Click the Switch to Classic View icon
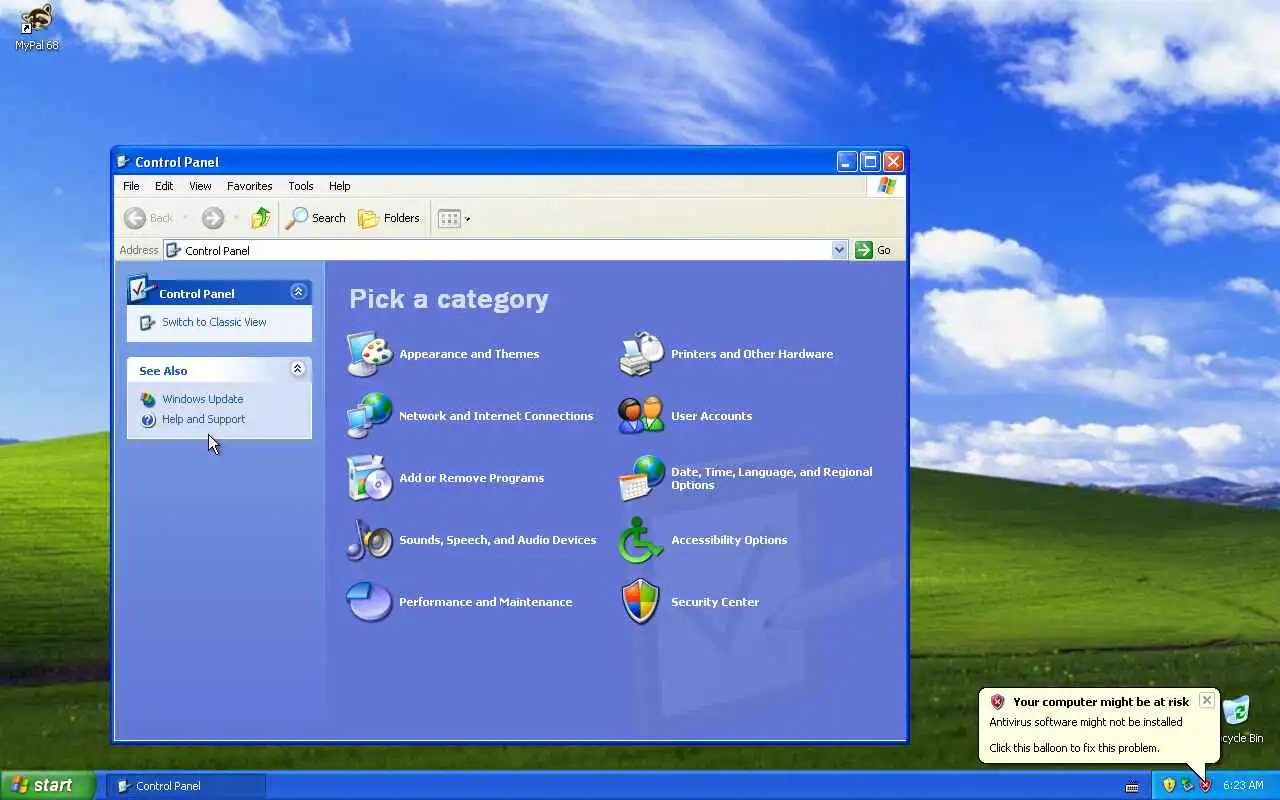 [148, 322]
